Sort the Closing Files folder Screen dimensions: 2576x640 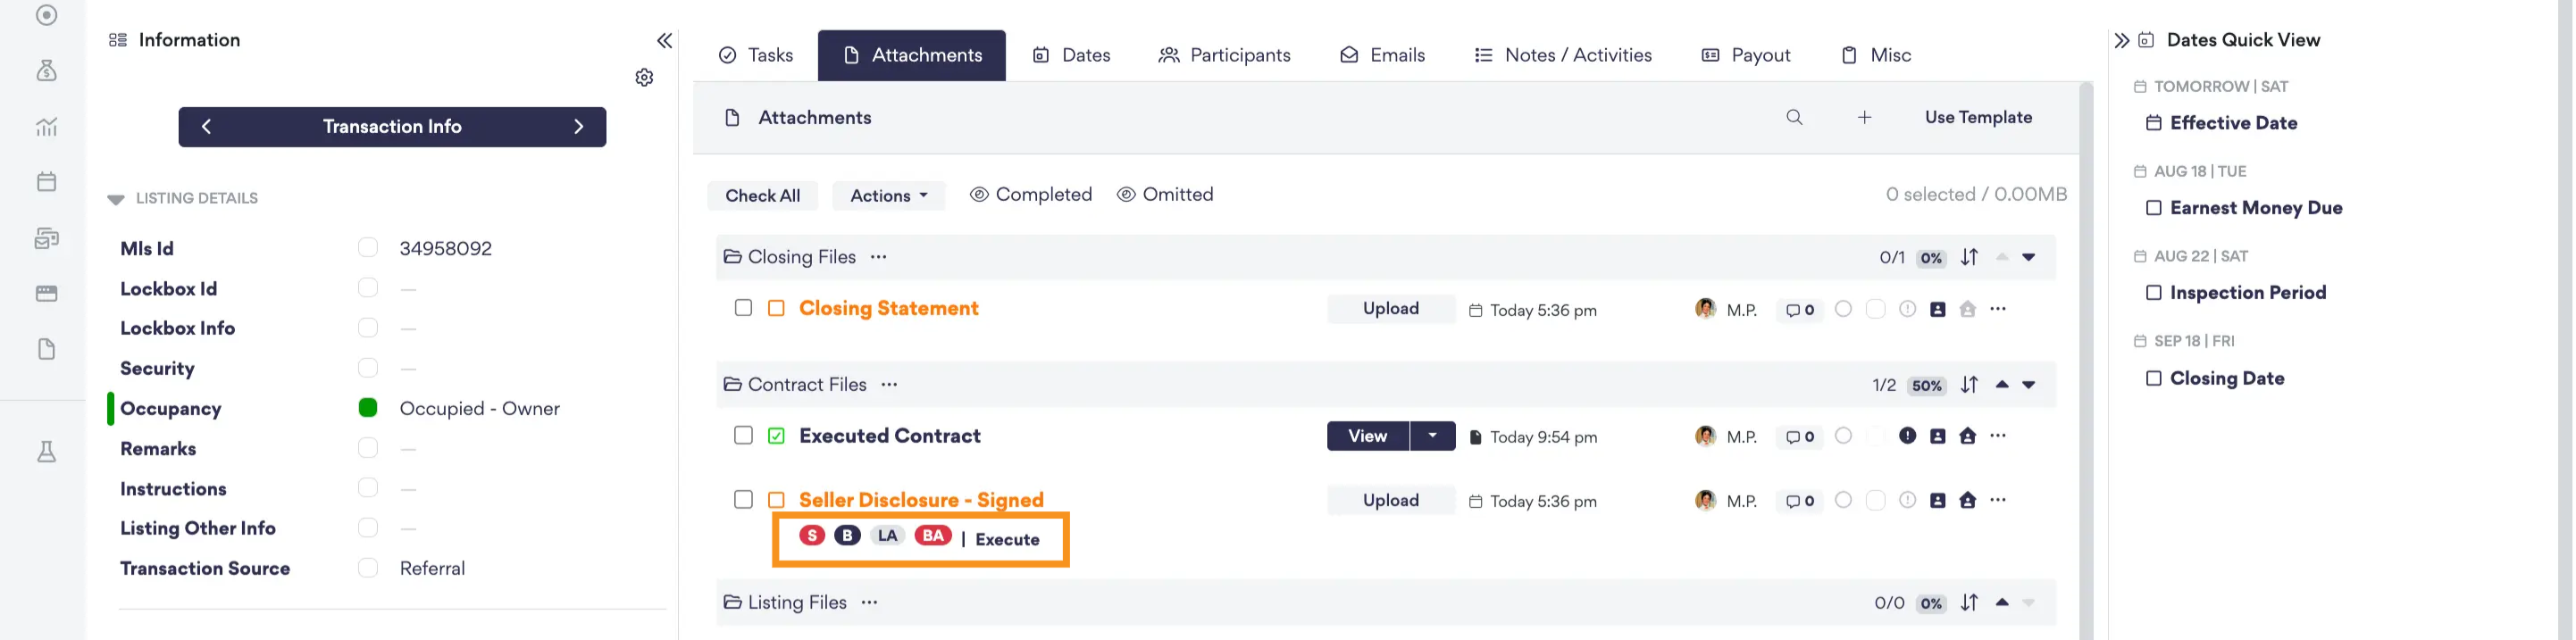1969,257
